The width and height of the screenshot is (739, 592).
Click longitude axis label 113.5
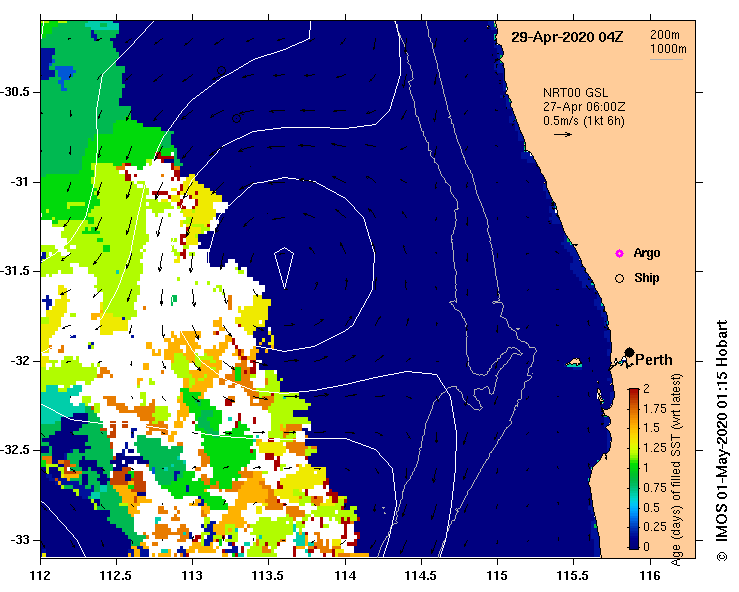tap(269, 576)
